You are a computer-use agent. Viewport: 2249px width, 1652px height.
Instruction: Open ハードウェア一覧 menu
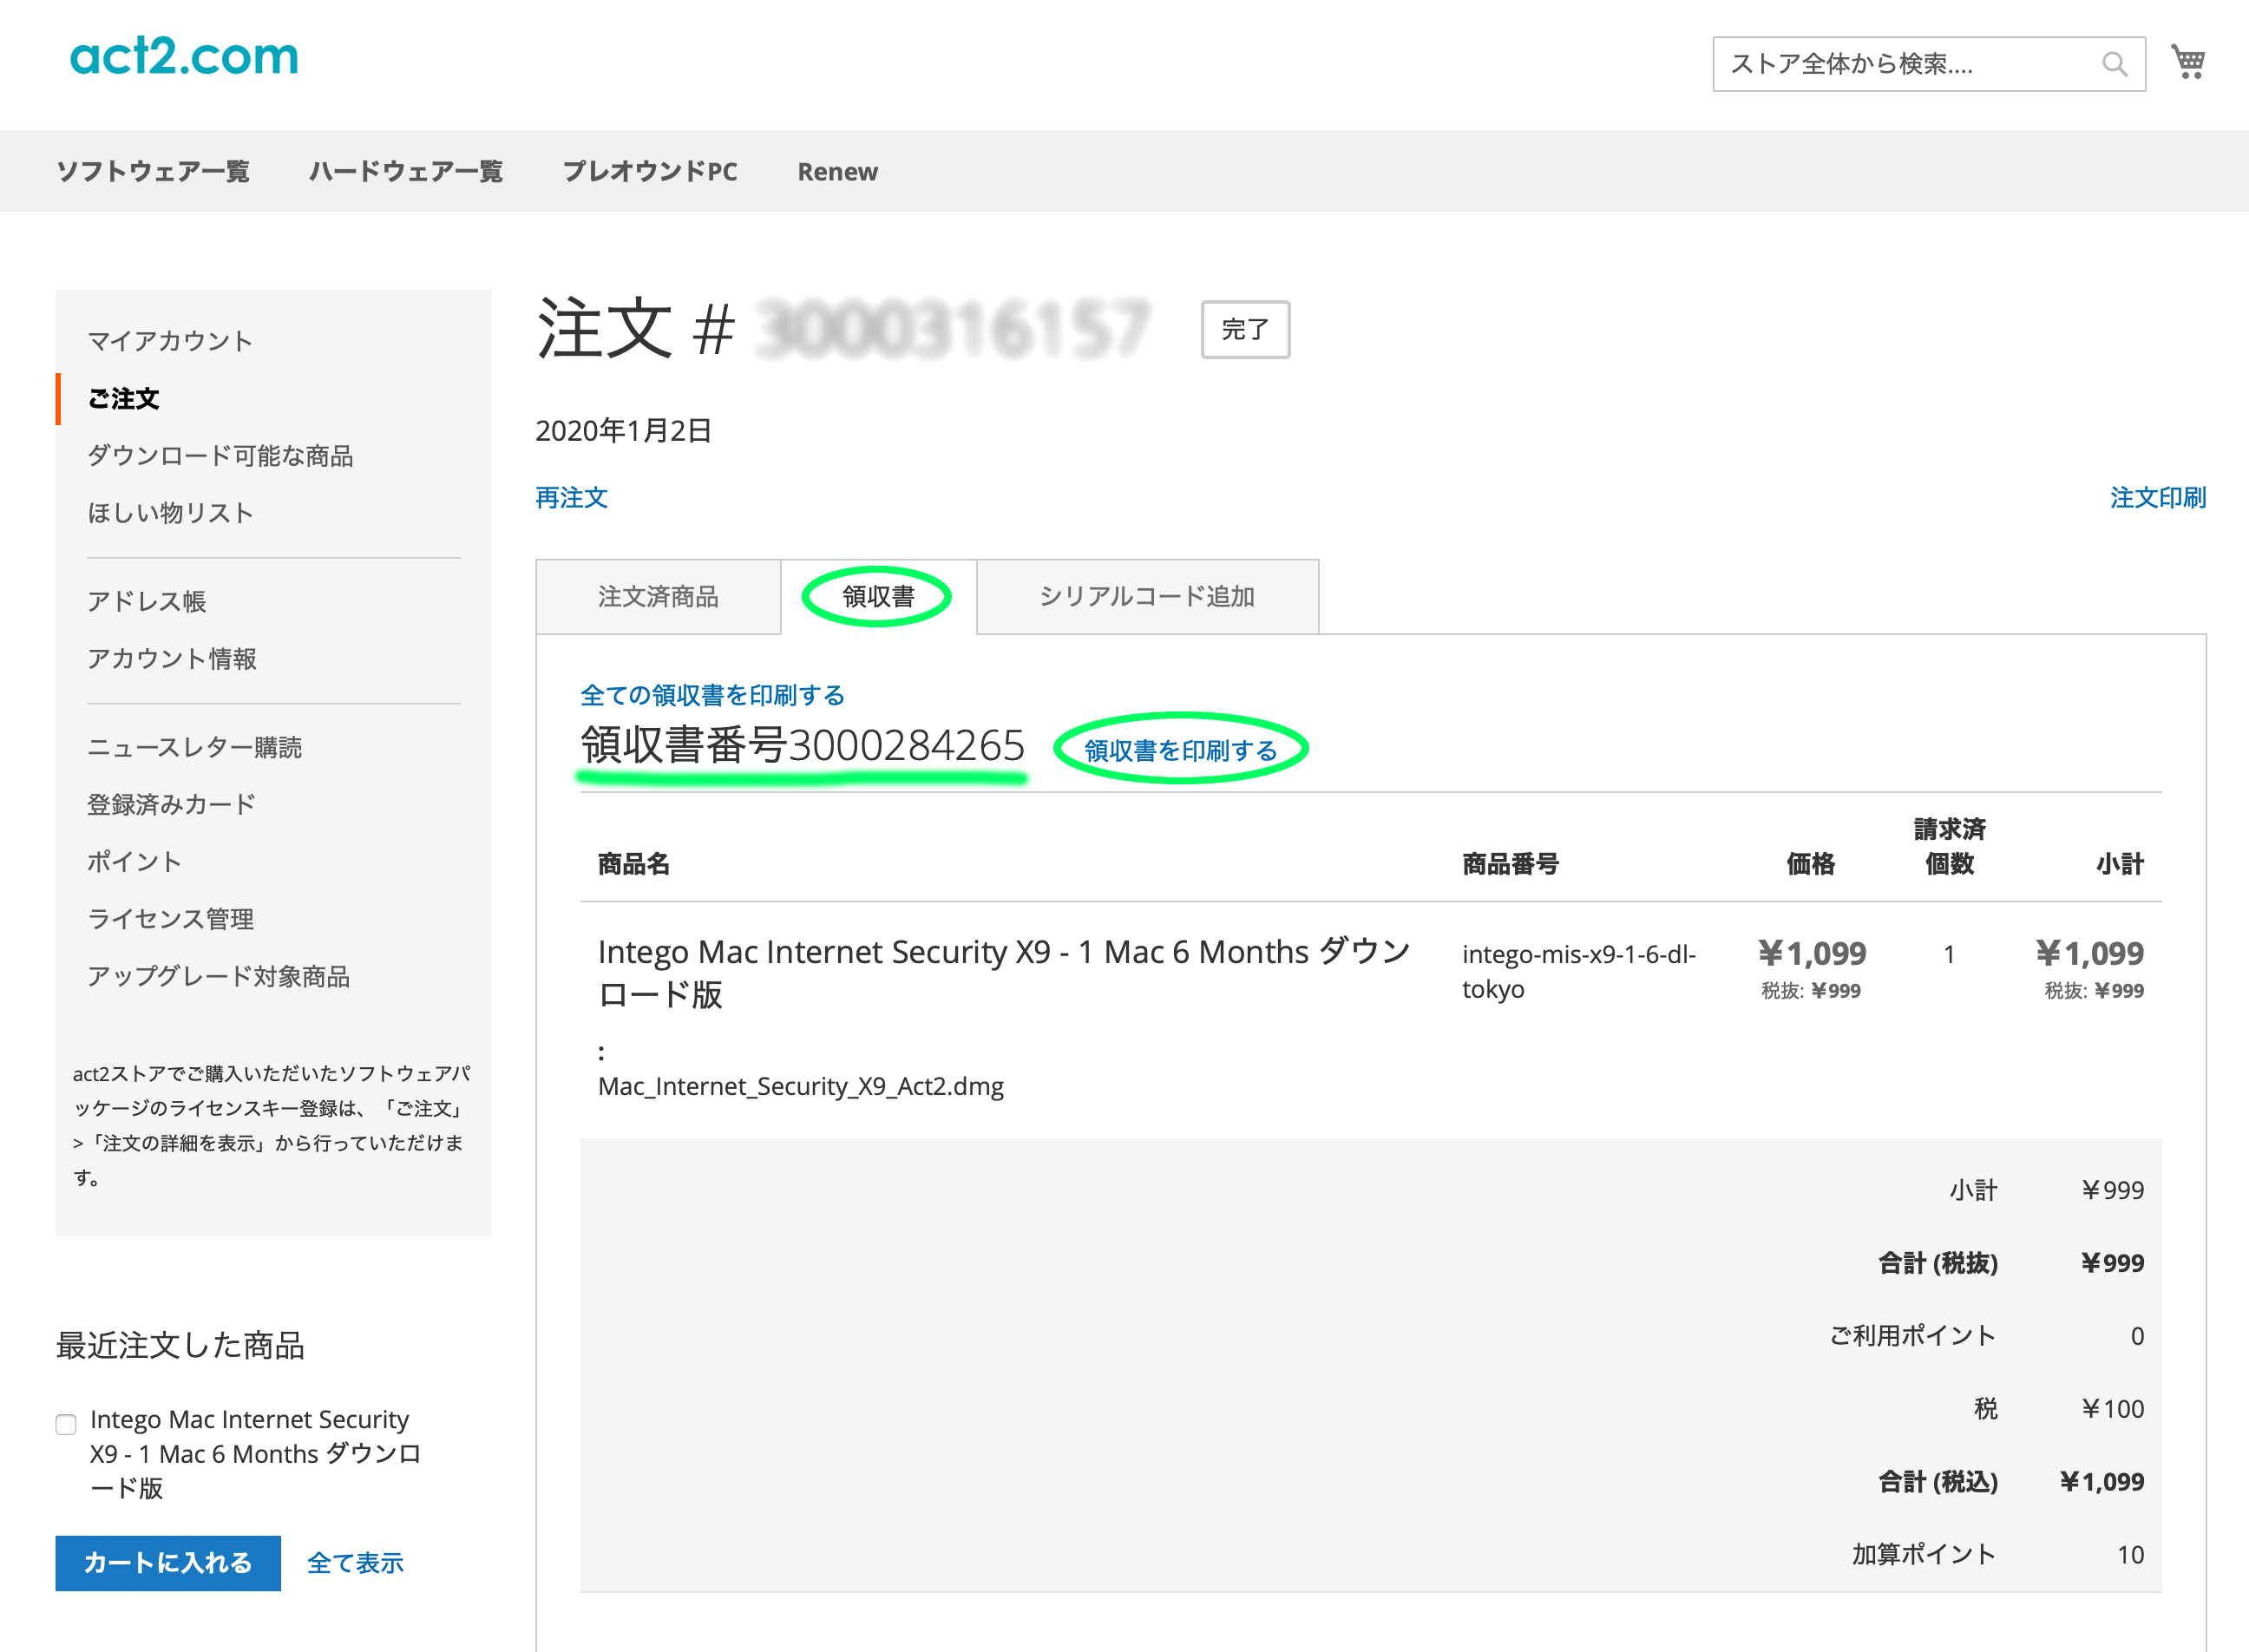[x=406, y=171]
